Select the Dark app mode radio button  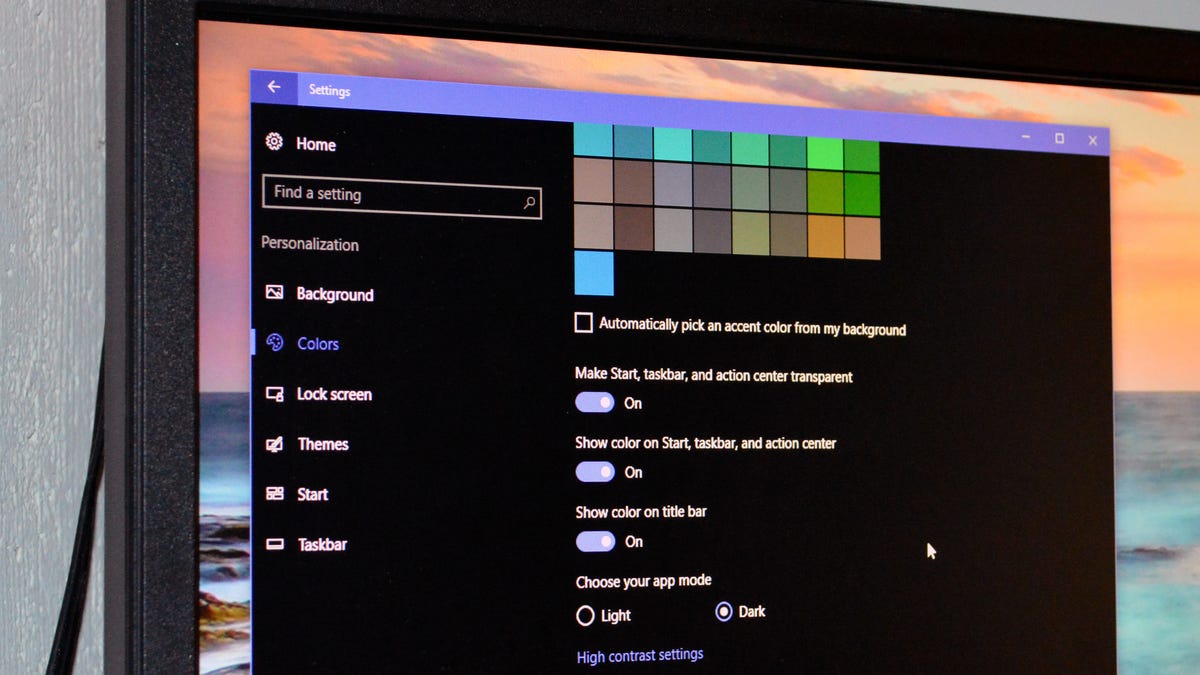[724, 611]
